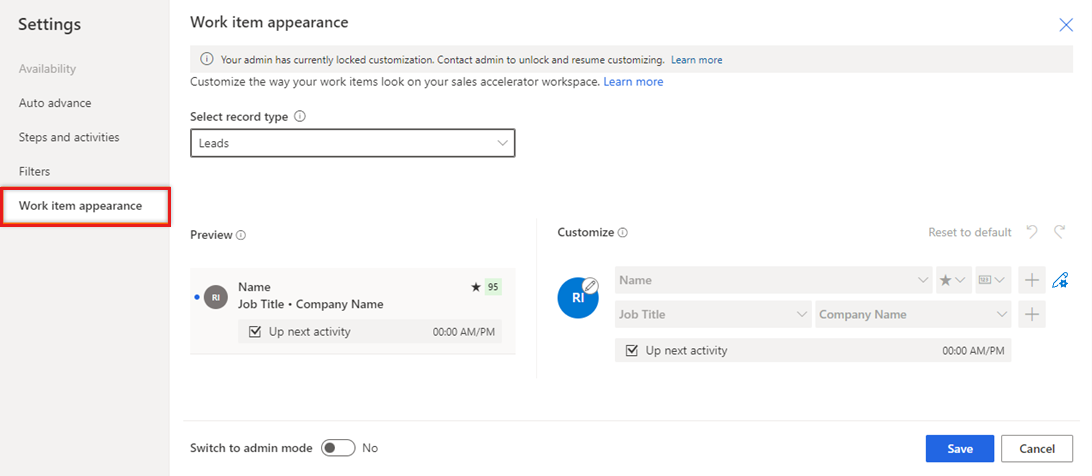
Task: Open the Leads record type dropdown
Action: tap(352, 143)
